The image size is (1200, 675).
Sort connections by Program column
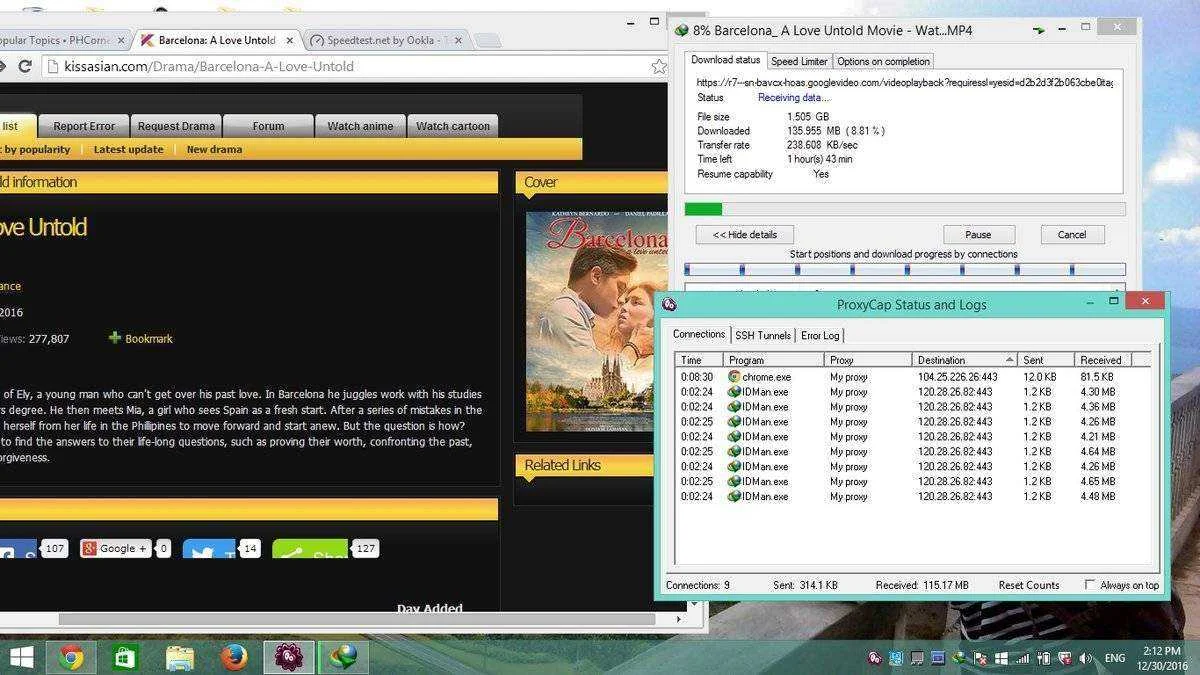774,360
